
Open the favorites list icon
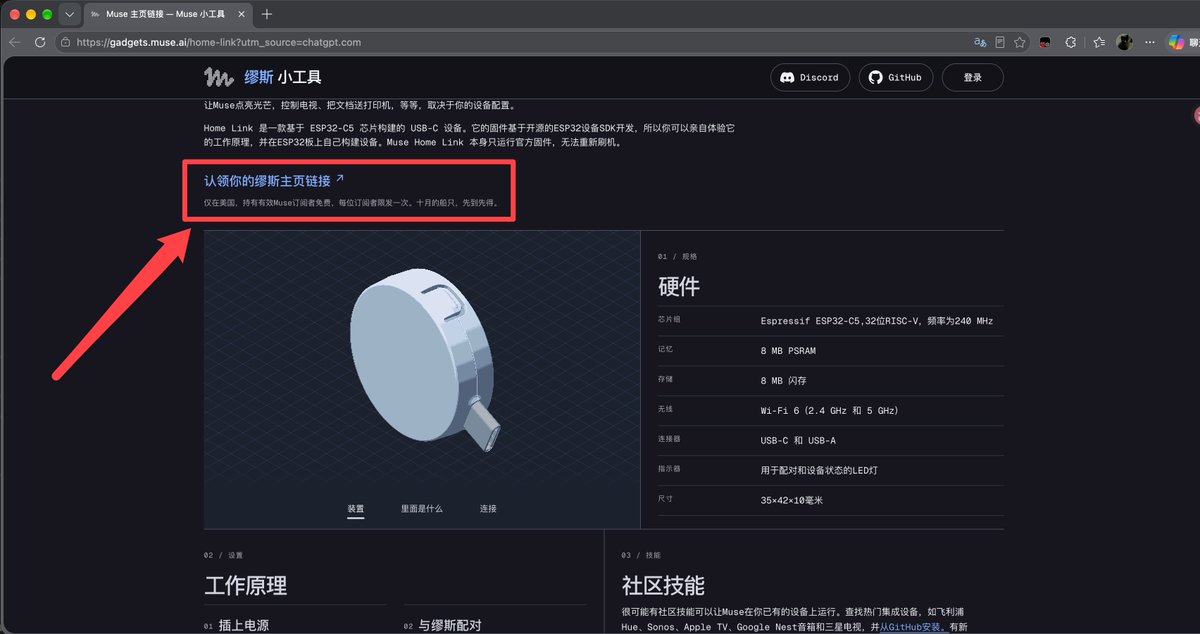(x=1099, y=42)
